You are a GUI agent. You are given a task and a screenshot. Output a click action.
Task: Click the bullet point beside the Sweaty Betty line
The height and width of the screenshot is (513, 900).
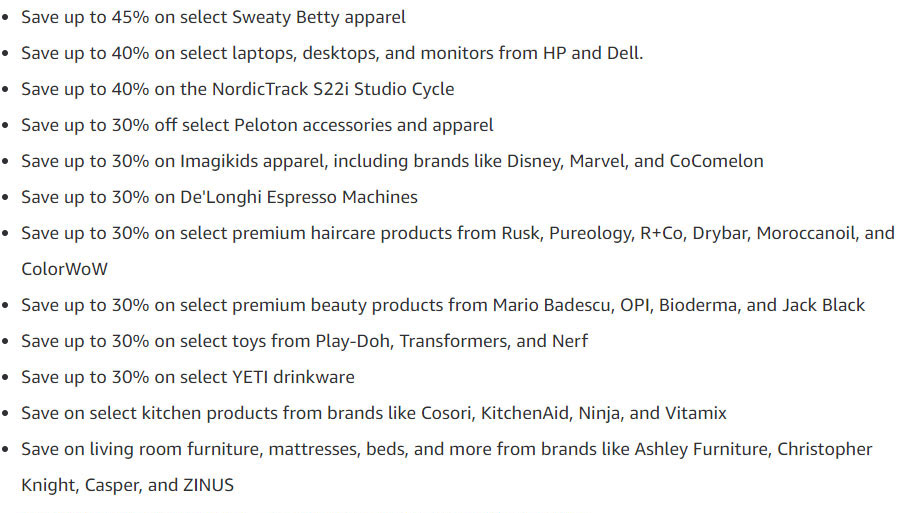[6, 18]
